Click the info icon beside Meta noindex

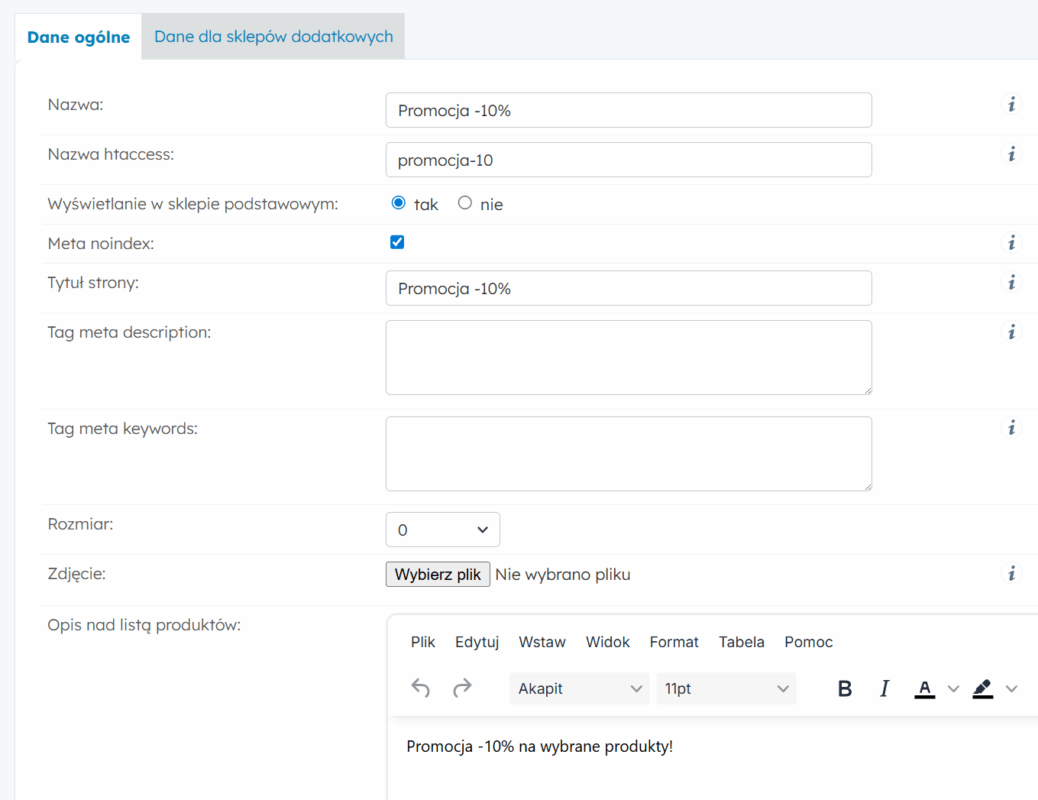coord(1011,242)
